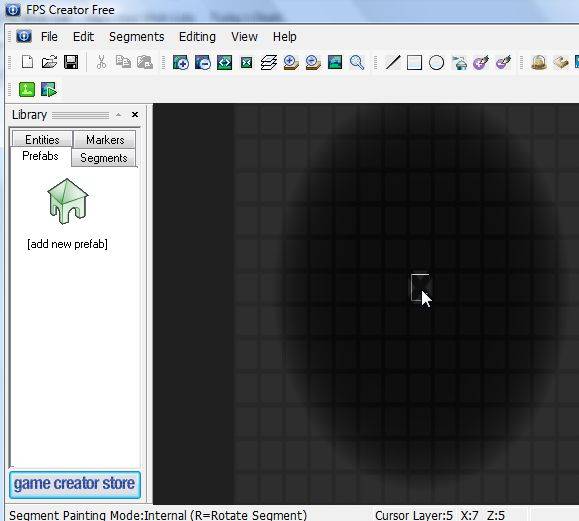Click the [add new prefab] label
This screenshot has height=521, width=579.
[x=68, y=244]
